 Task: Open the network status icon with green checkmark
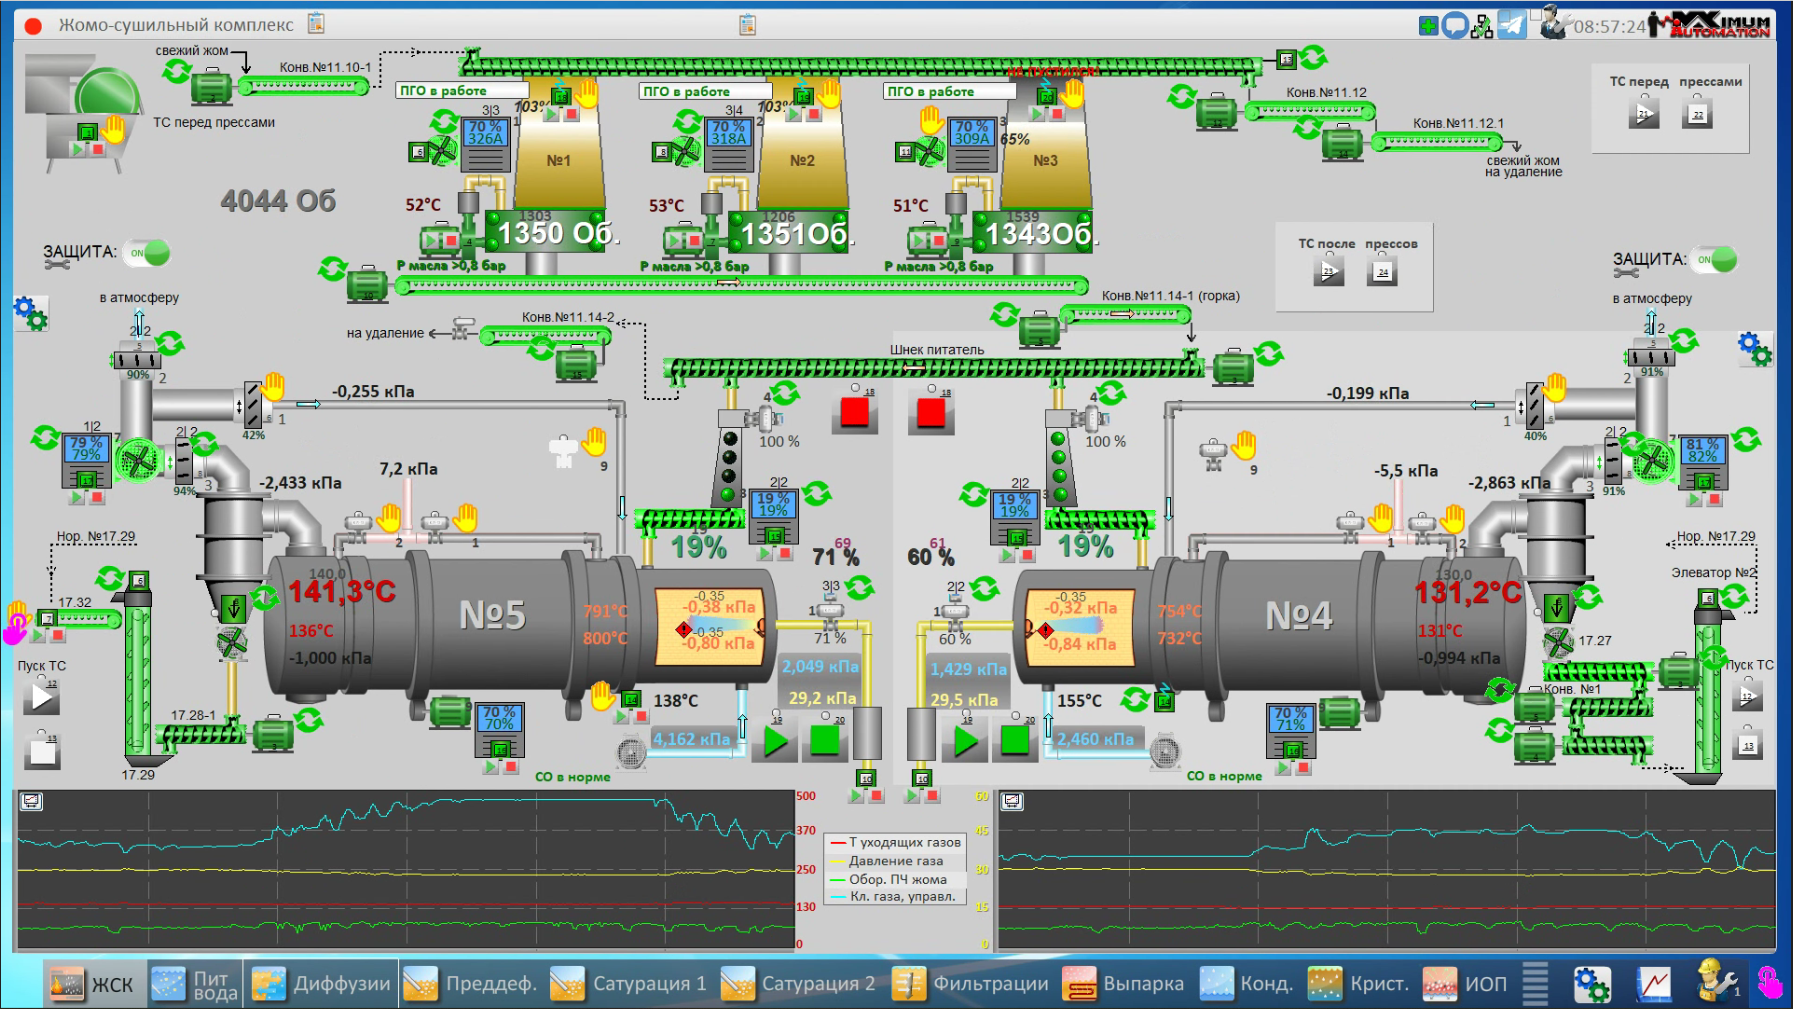[x=1482, y=26]
